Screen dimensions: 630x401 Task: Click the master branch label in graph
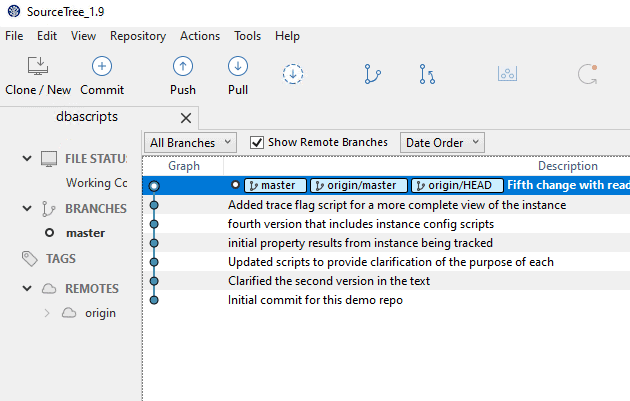tap(275, 185)
